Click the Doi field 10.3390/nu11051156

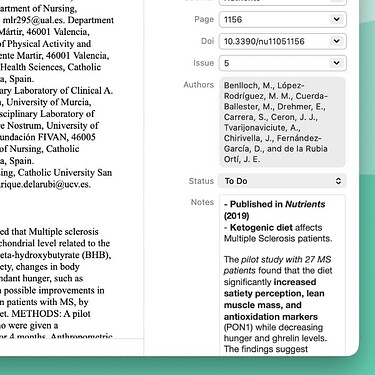282,41
